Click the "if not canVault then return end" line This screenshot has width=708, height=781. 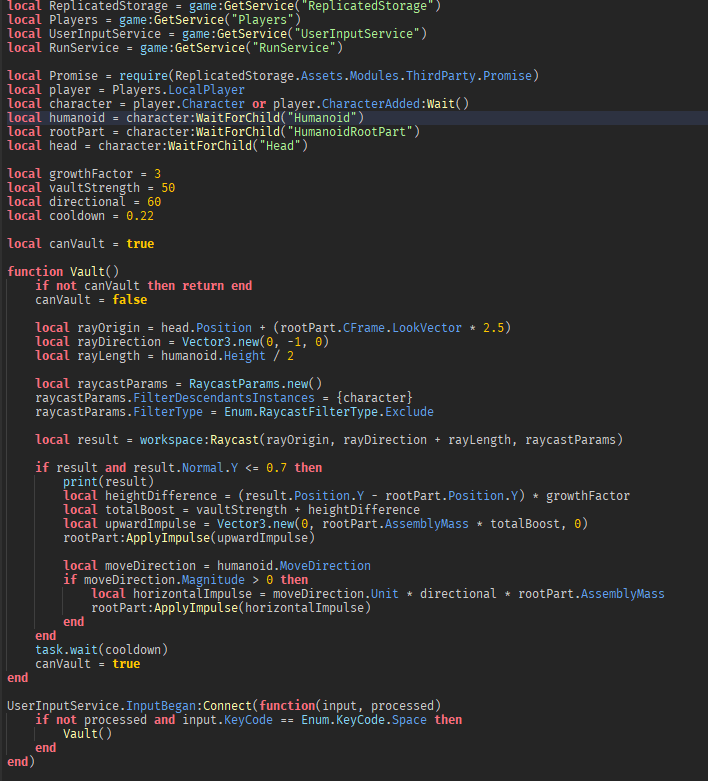(x=143, y=285)
